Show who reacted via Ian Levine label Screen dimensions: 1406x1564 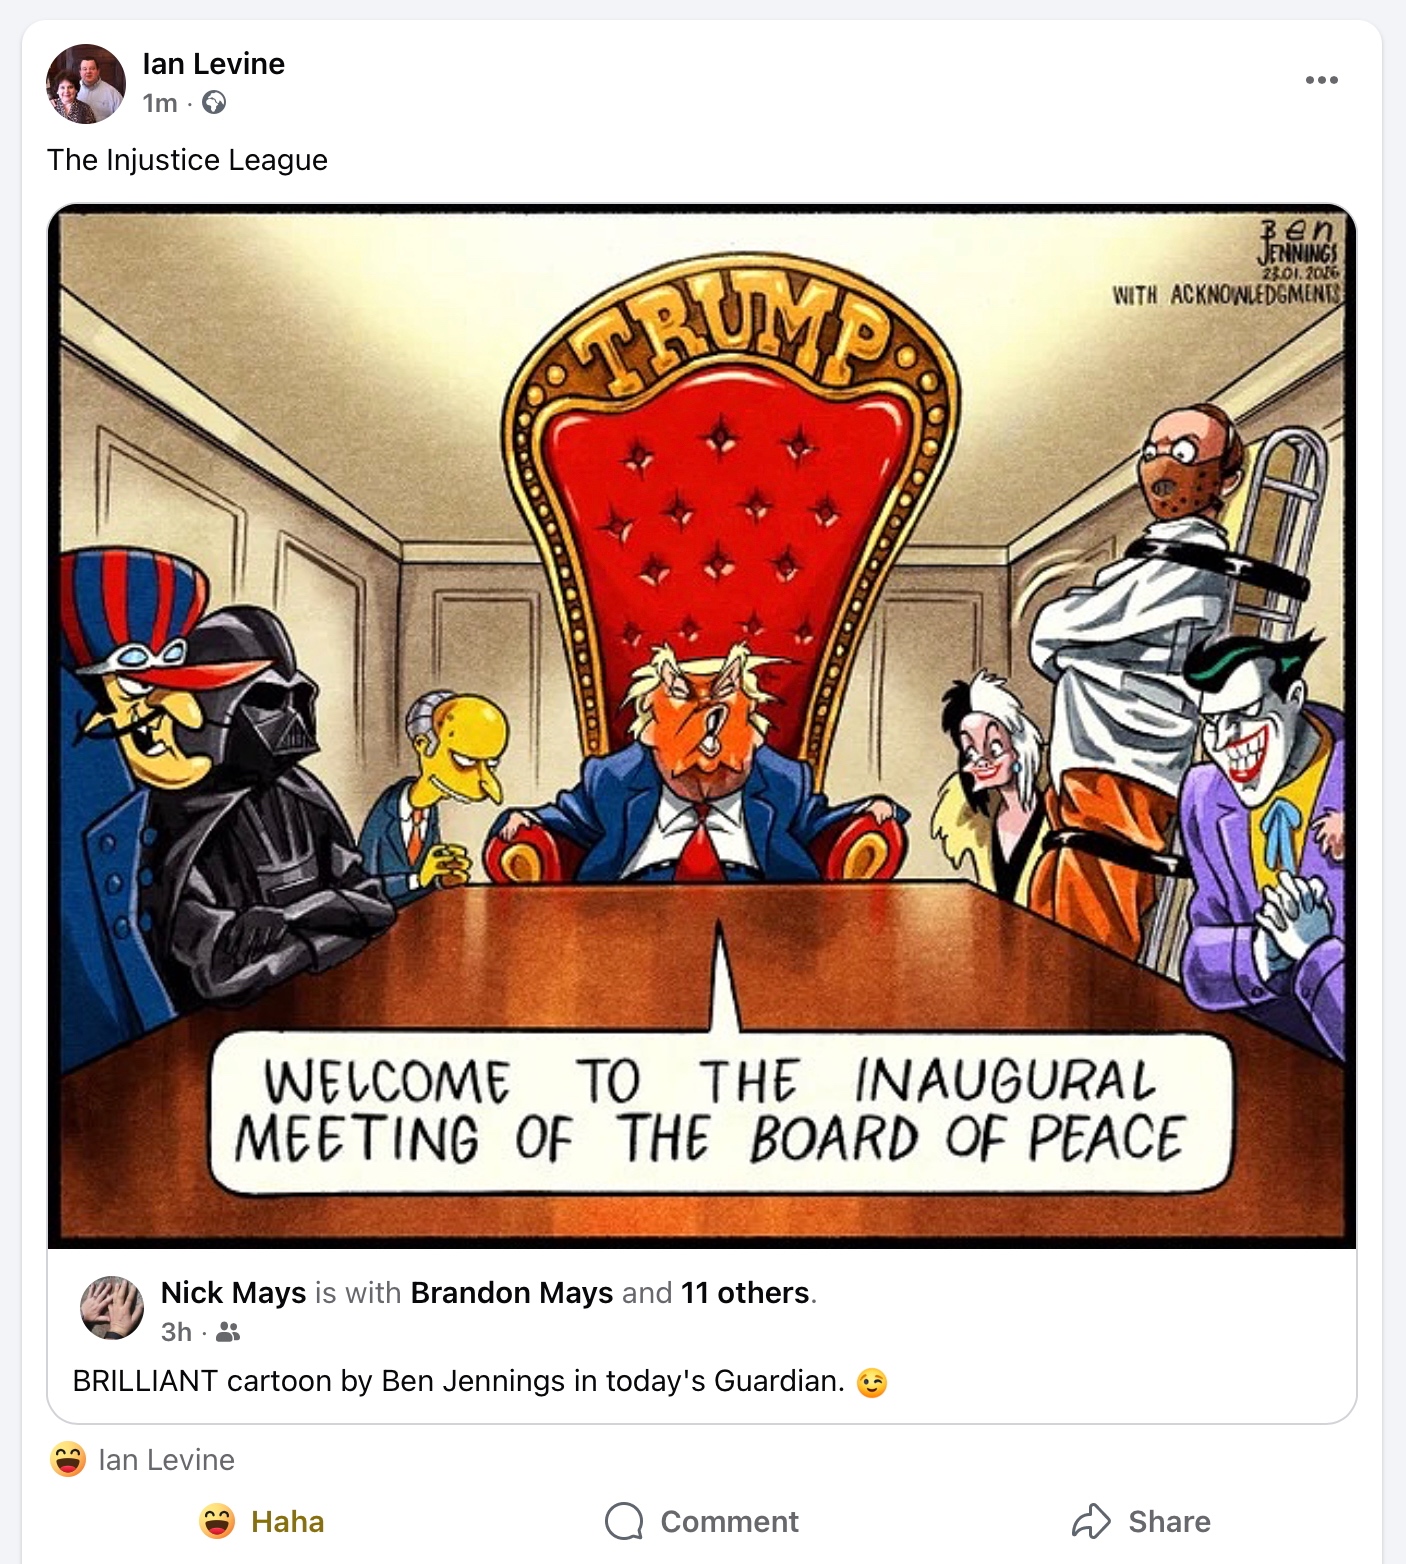pyautogui.click(x=166, y=1460)
